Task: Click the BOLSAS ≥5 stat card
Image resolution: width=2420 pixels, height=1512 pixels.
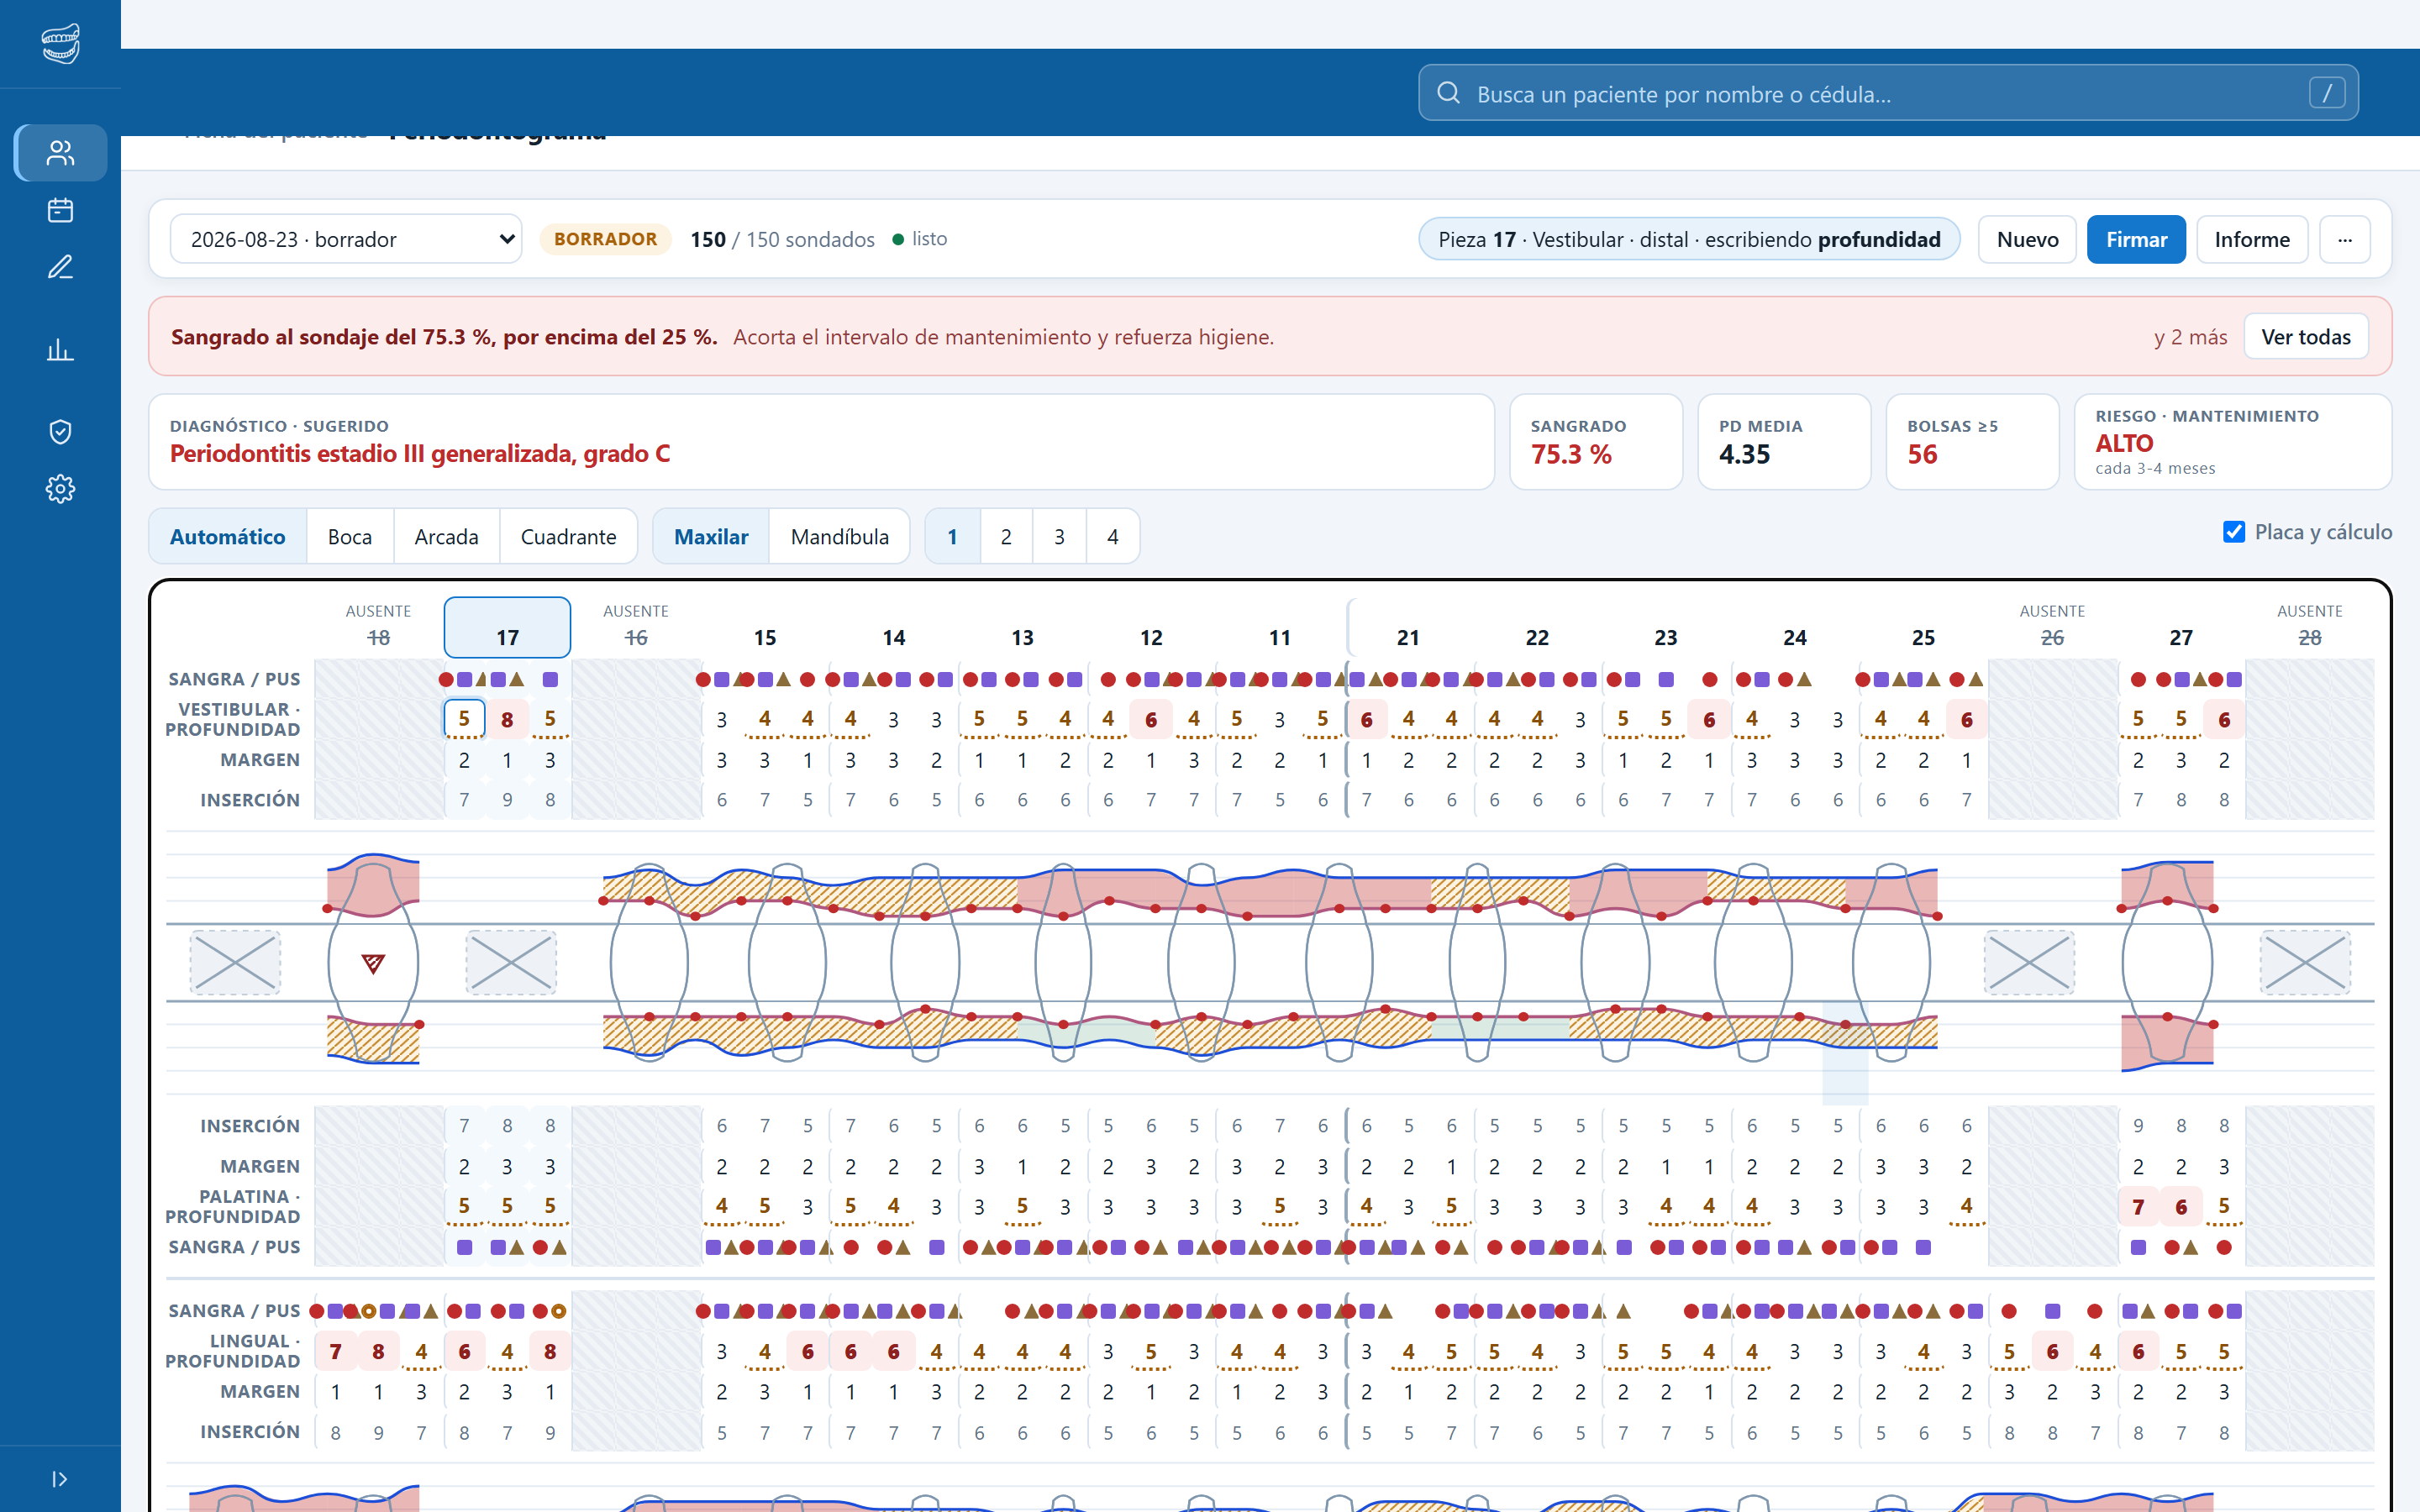Action: tap(1972, 442)
